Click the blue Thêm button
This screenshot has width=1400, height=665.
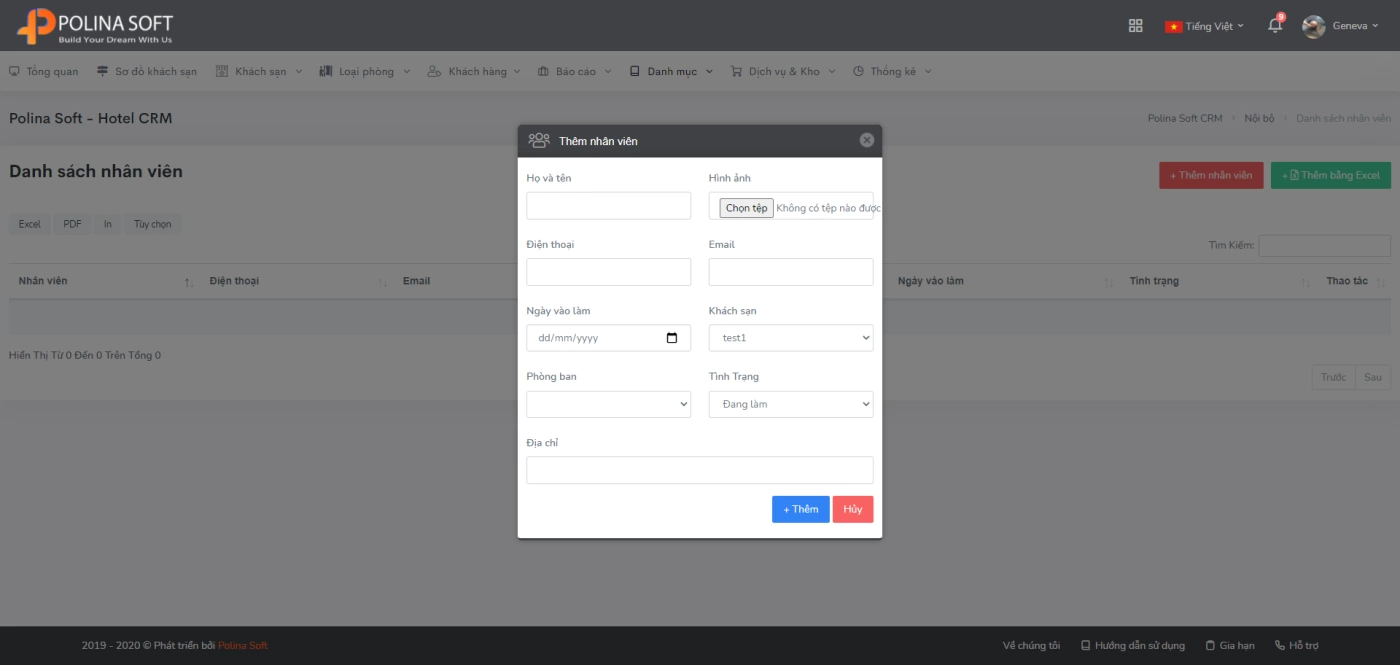pyautogui.click(x=800, y=509)
